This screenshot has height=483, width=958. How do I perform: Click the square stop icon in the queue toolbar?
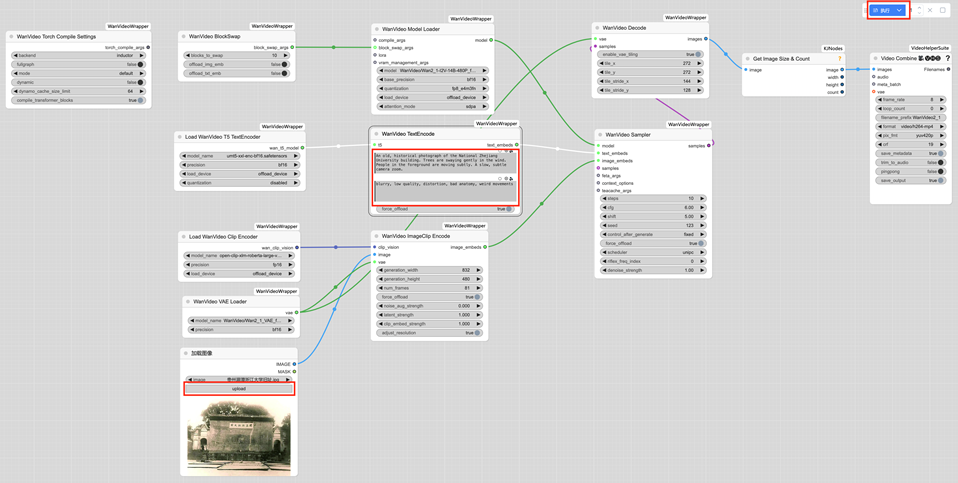[x=943, y=10]
